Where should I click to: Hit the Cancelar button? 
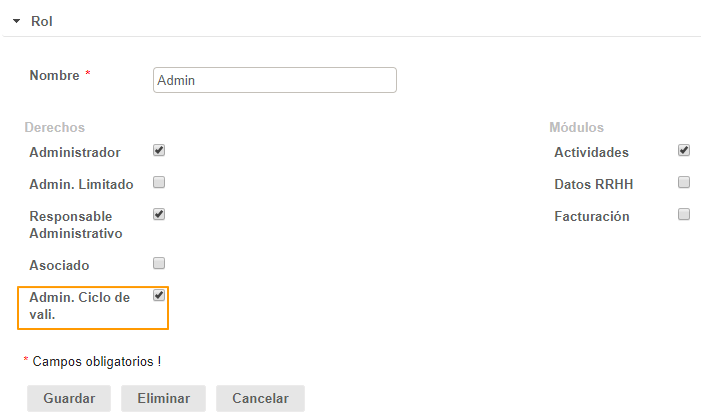tap(260, 398)
